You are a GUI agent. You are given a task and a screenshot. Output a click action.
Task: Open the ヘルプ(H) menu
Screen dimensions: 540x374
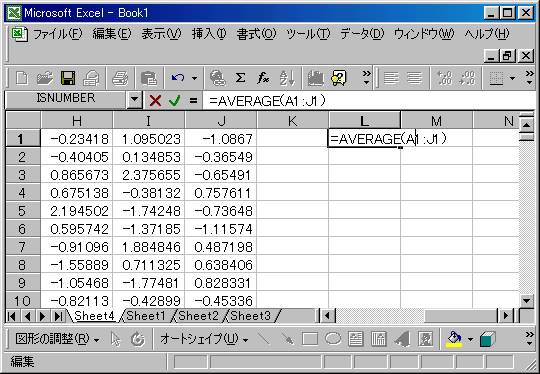coord(486,34)
